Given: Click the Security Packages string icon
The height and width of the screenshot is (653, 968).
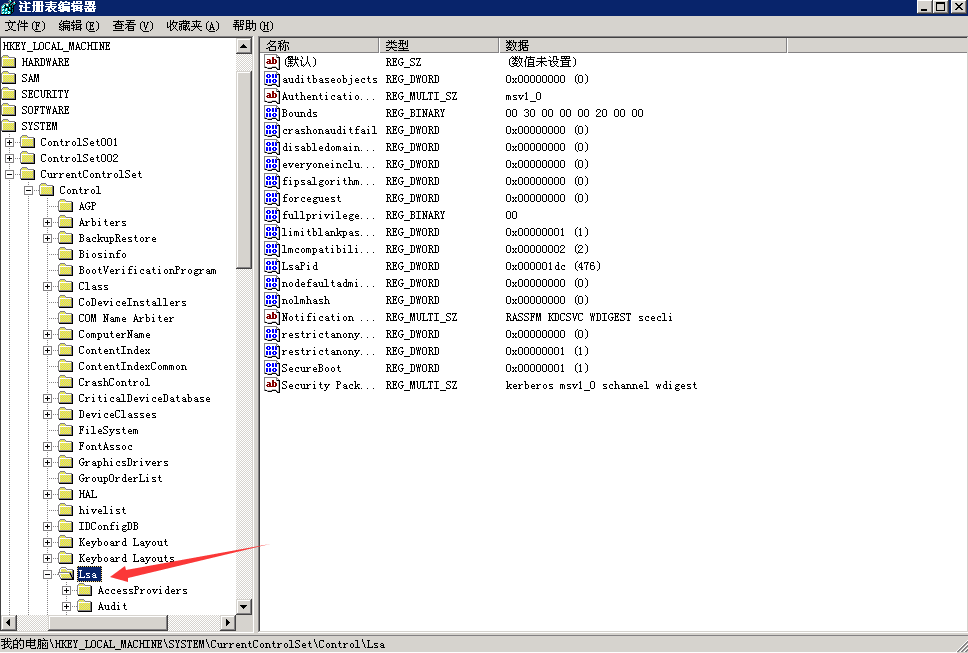Looking at the screenshot, I should pos(272,385).
